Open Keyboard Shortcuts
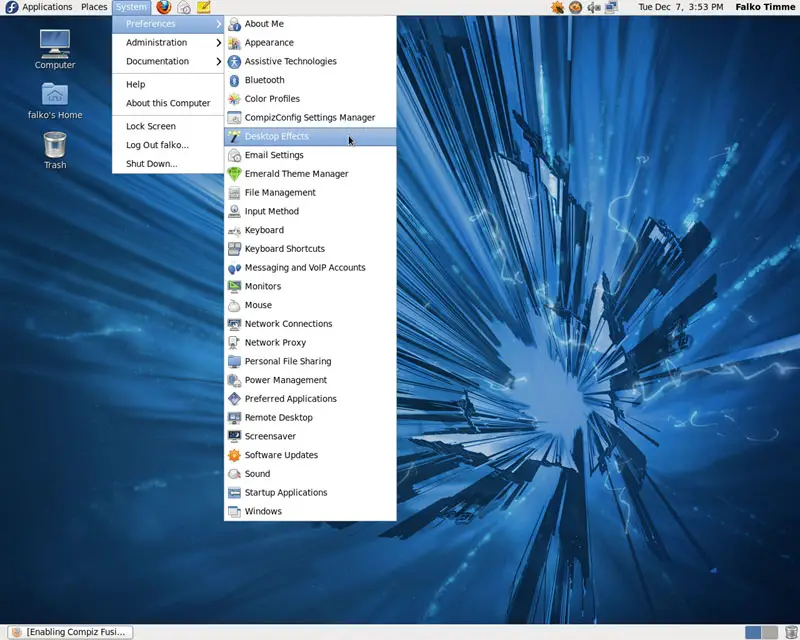Image resolution: width=800 pixels, height=640 pixels. click(x=310, y=249)
